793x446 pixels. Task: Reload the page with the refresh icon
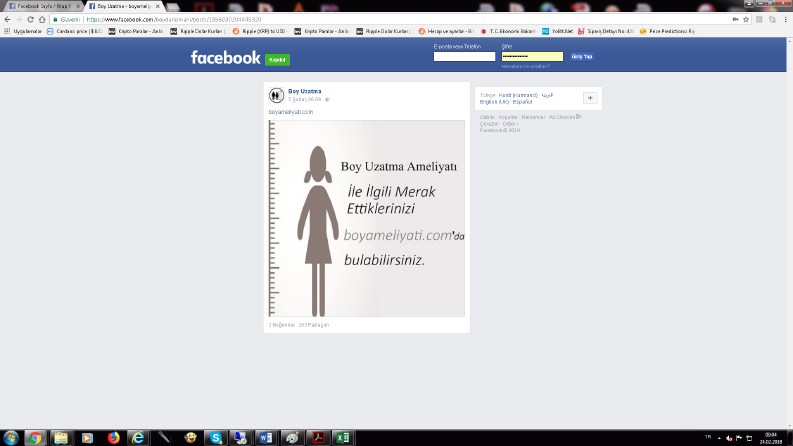click(30, 20)
